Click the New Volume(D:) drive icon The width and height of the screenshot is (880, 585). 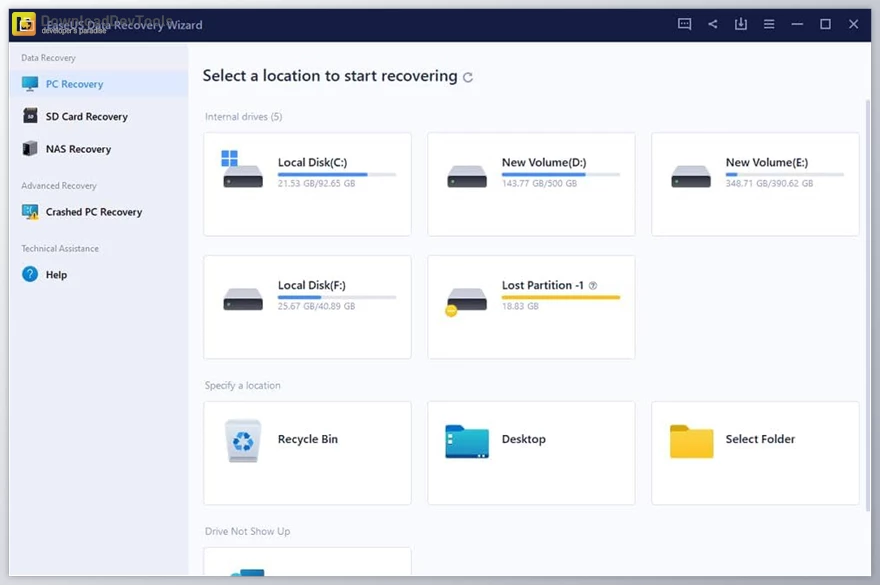[466, 176]
